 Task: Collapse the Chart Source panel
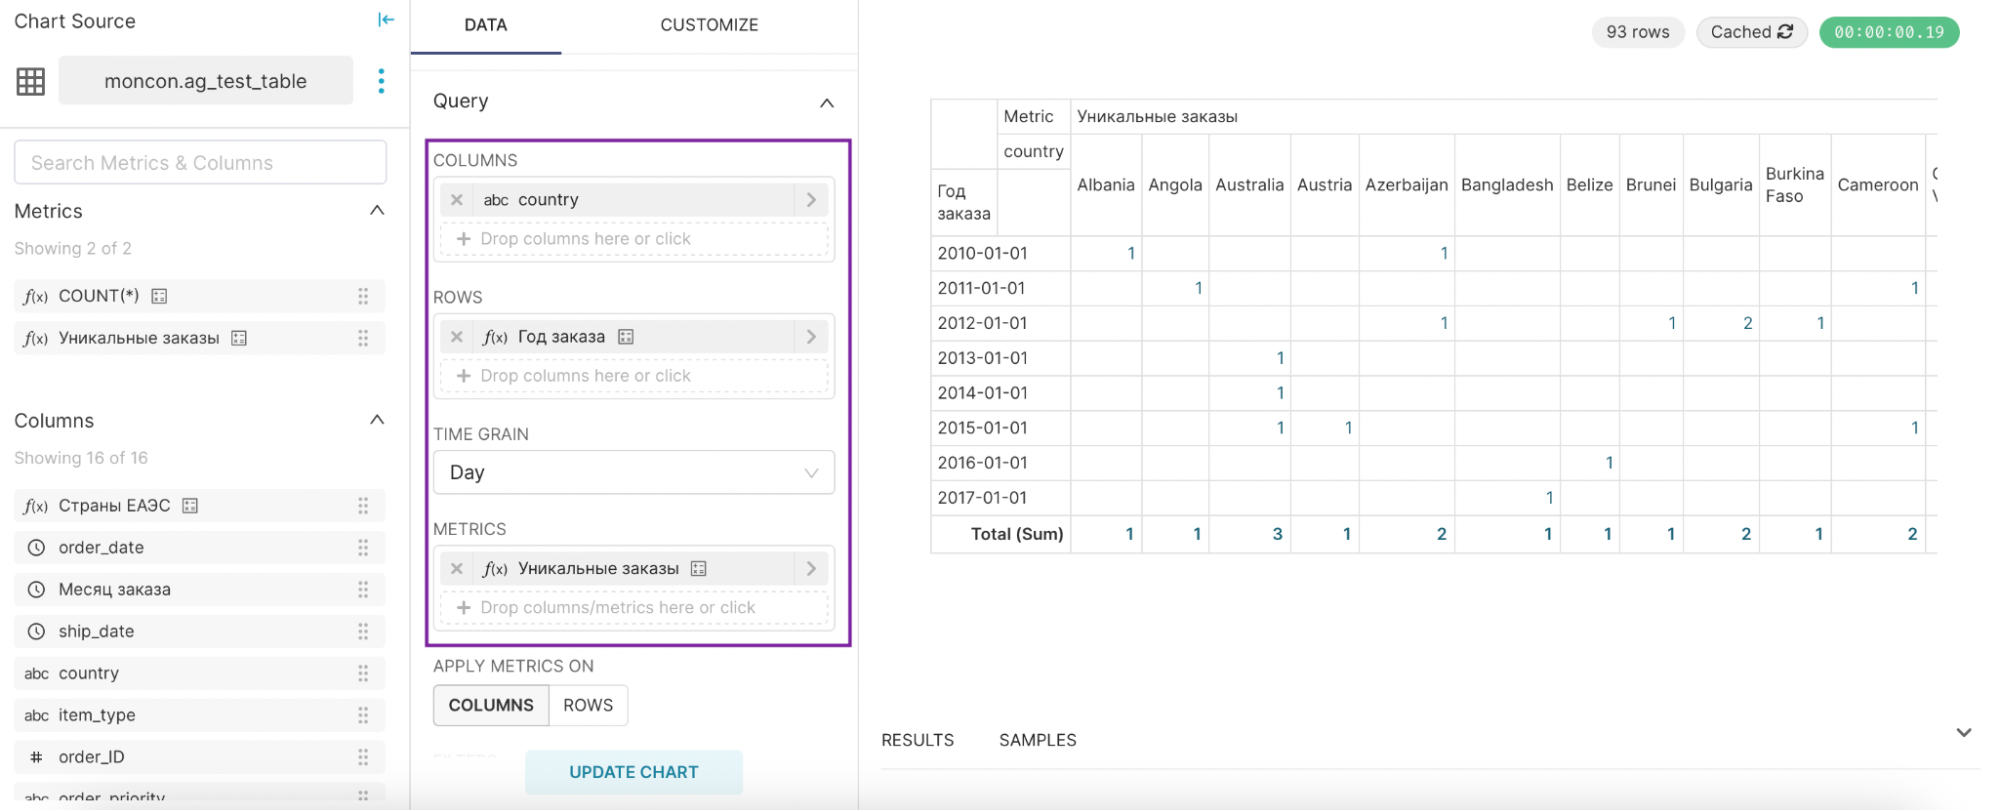pyautogui.click(x=386, y=20)
